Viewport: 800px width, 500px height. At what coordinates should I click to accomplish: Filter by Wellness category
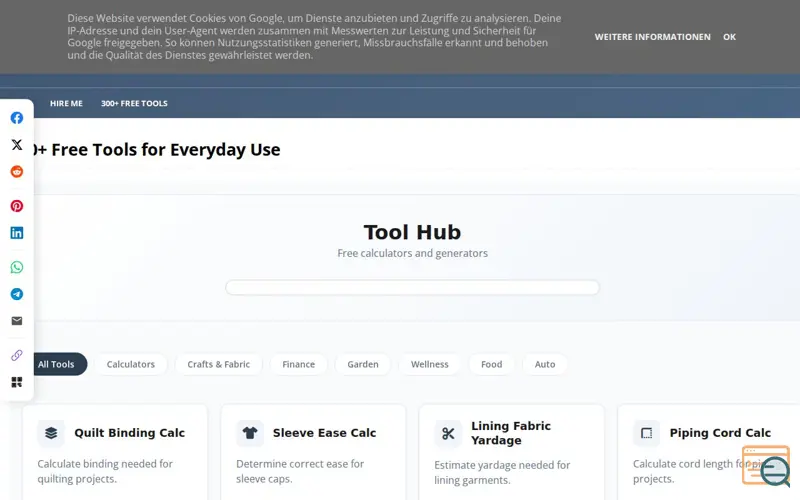coord(430,364)
